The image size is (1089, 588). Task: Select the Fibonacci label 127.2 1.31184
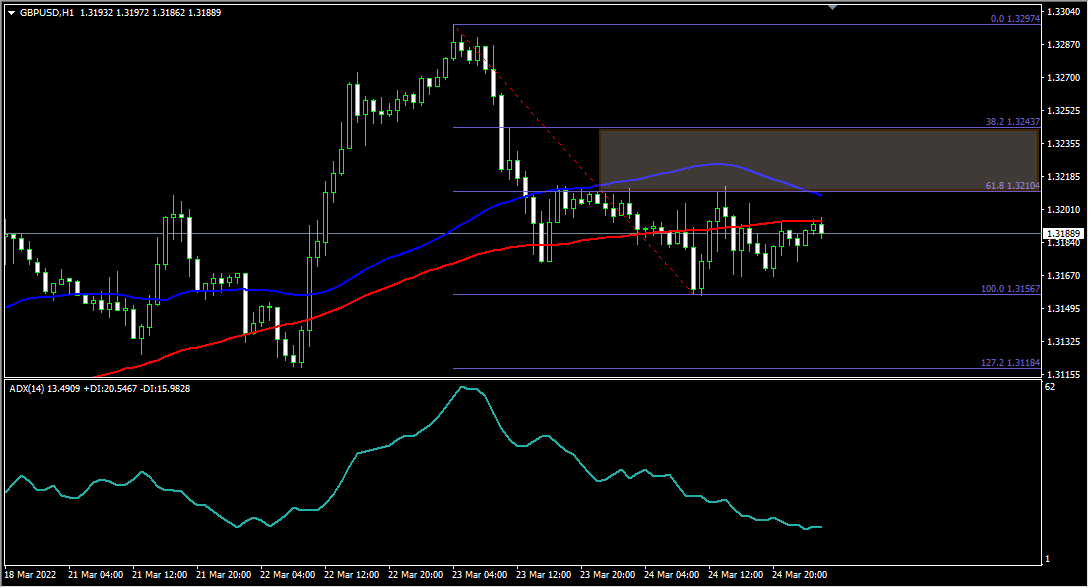pyautogui.click(x=1010, y=363)
